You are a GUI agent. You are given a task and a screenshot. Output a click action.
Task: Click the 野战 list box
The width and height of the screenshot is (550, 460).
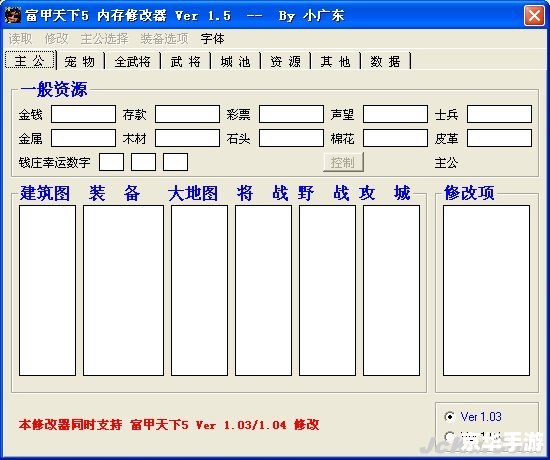click(327, 291)
